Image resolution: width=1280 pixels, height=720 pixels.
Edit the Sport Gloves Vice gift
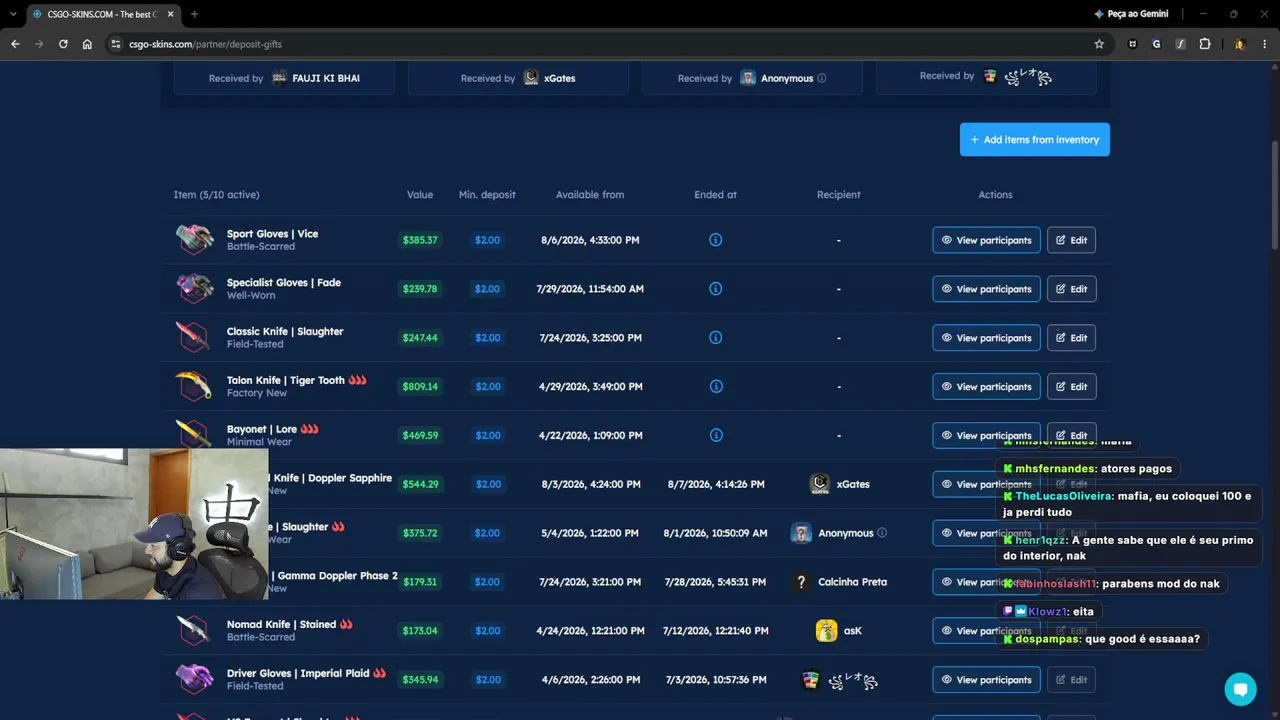coord(1071,240)
